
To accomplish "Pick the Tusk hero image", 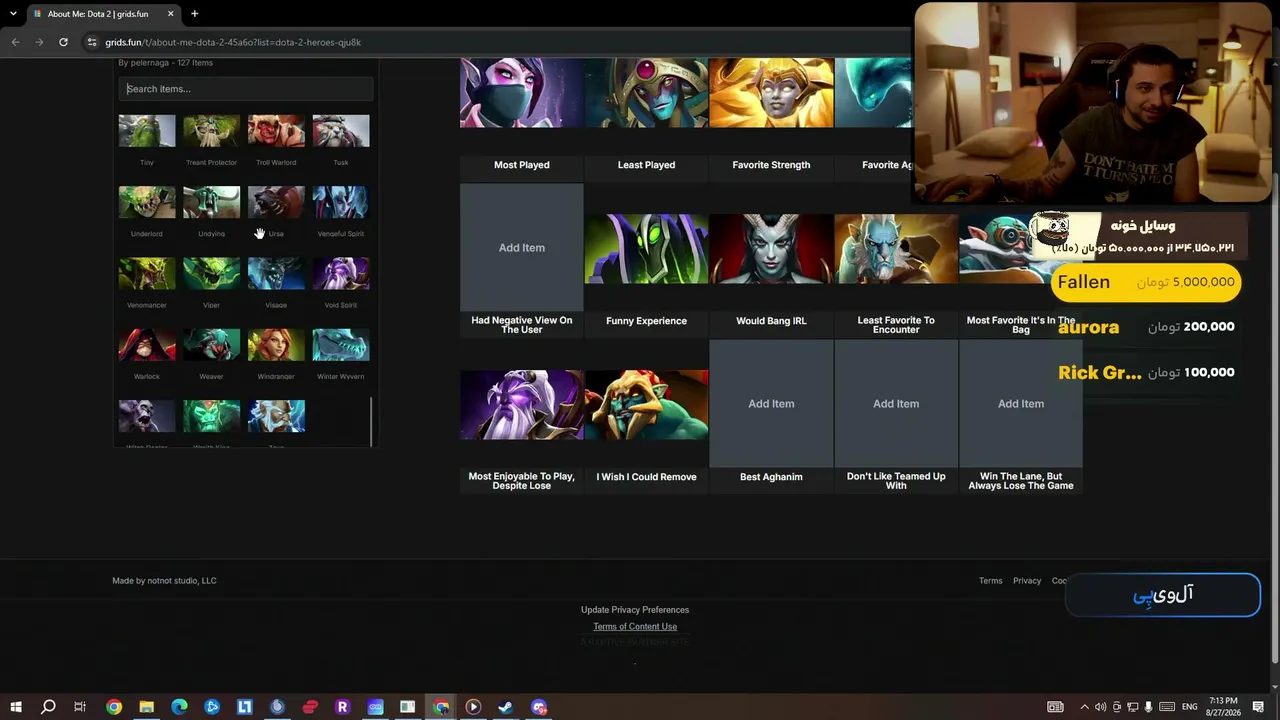I will pyautogui.click(x=341, y=131).
